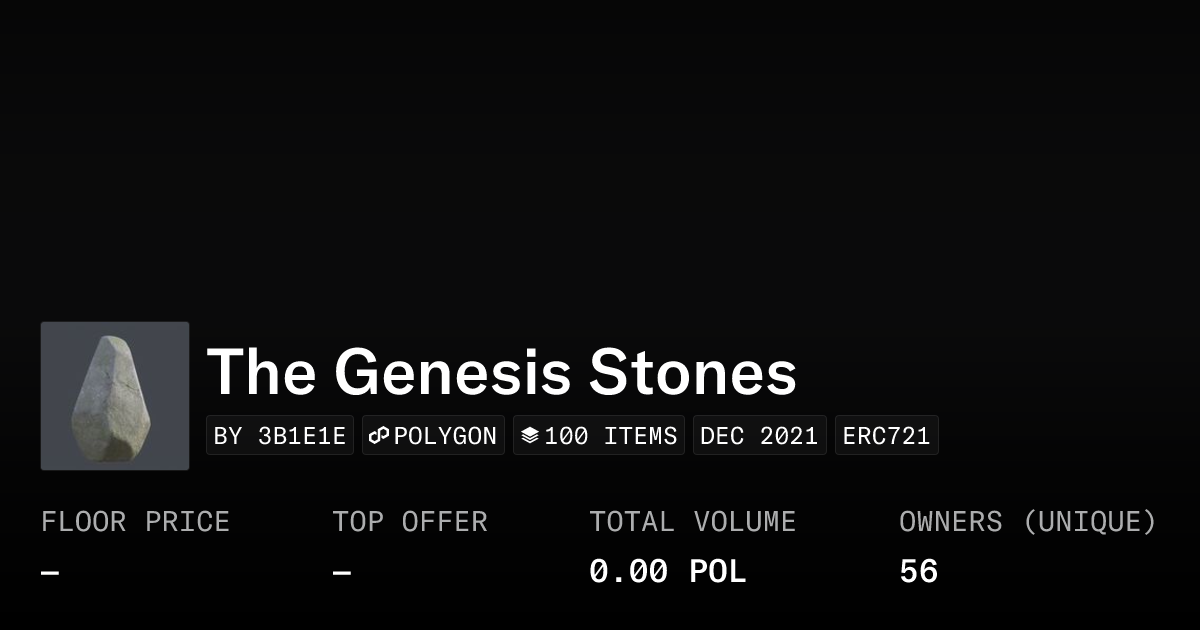Click the dash value under Floor Price
1200x630 pixels.
[x=50, y=573]
